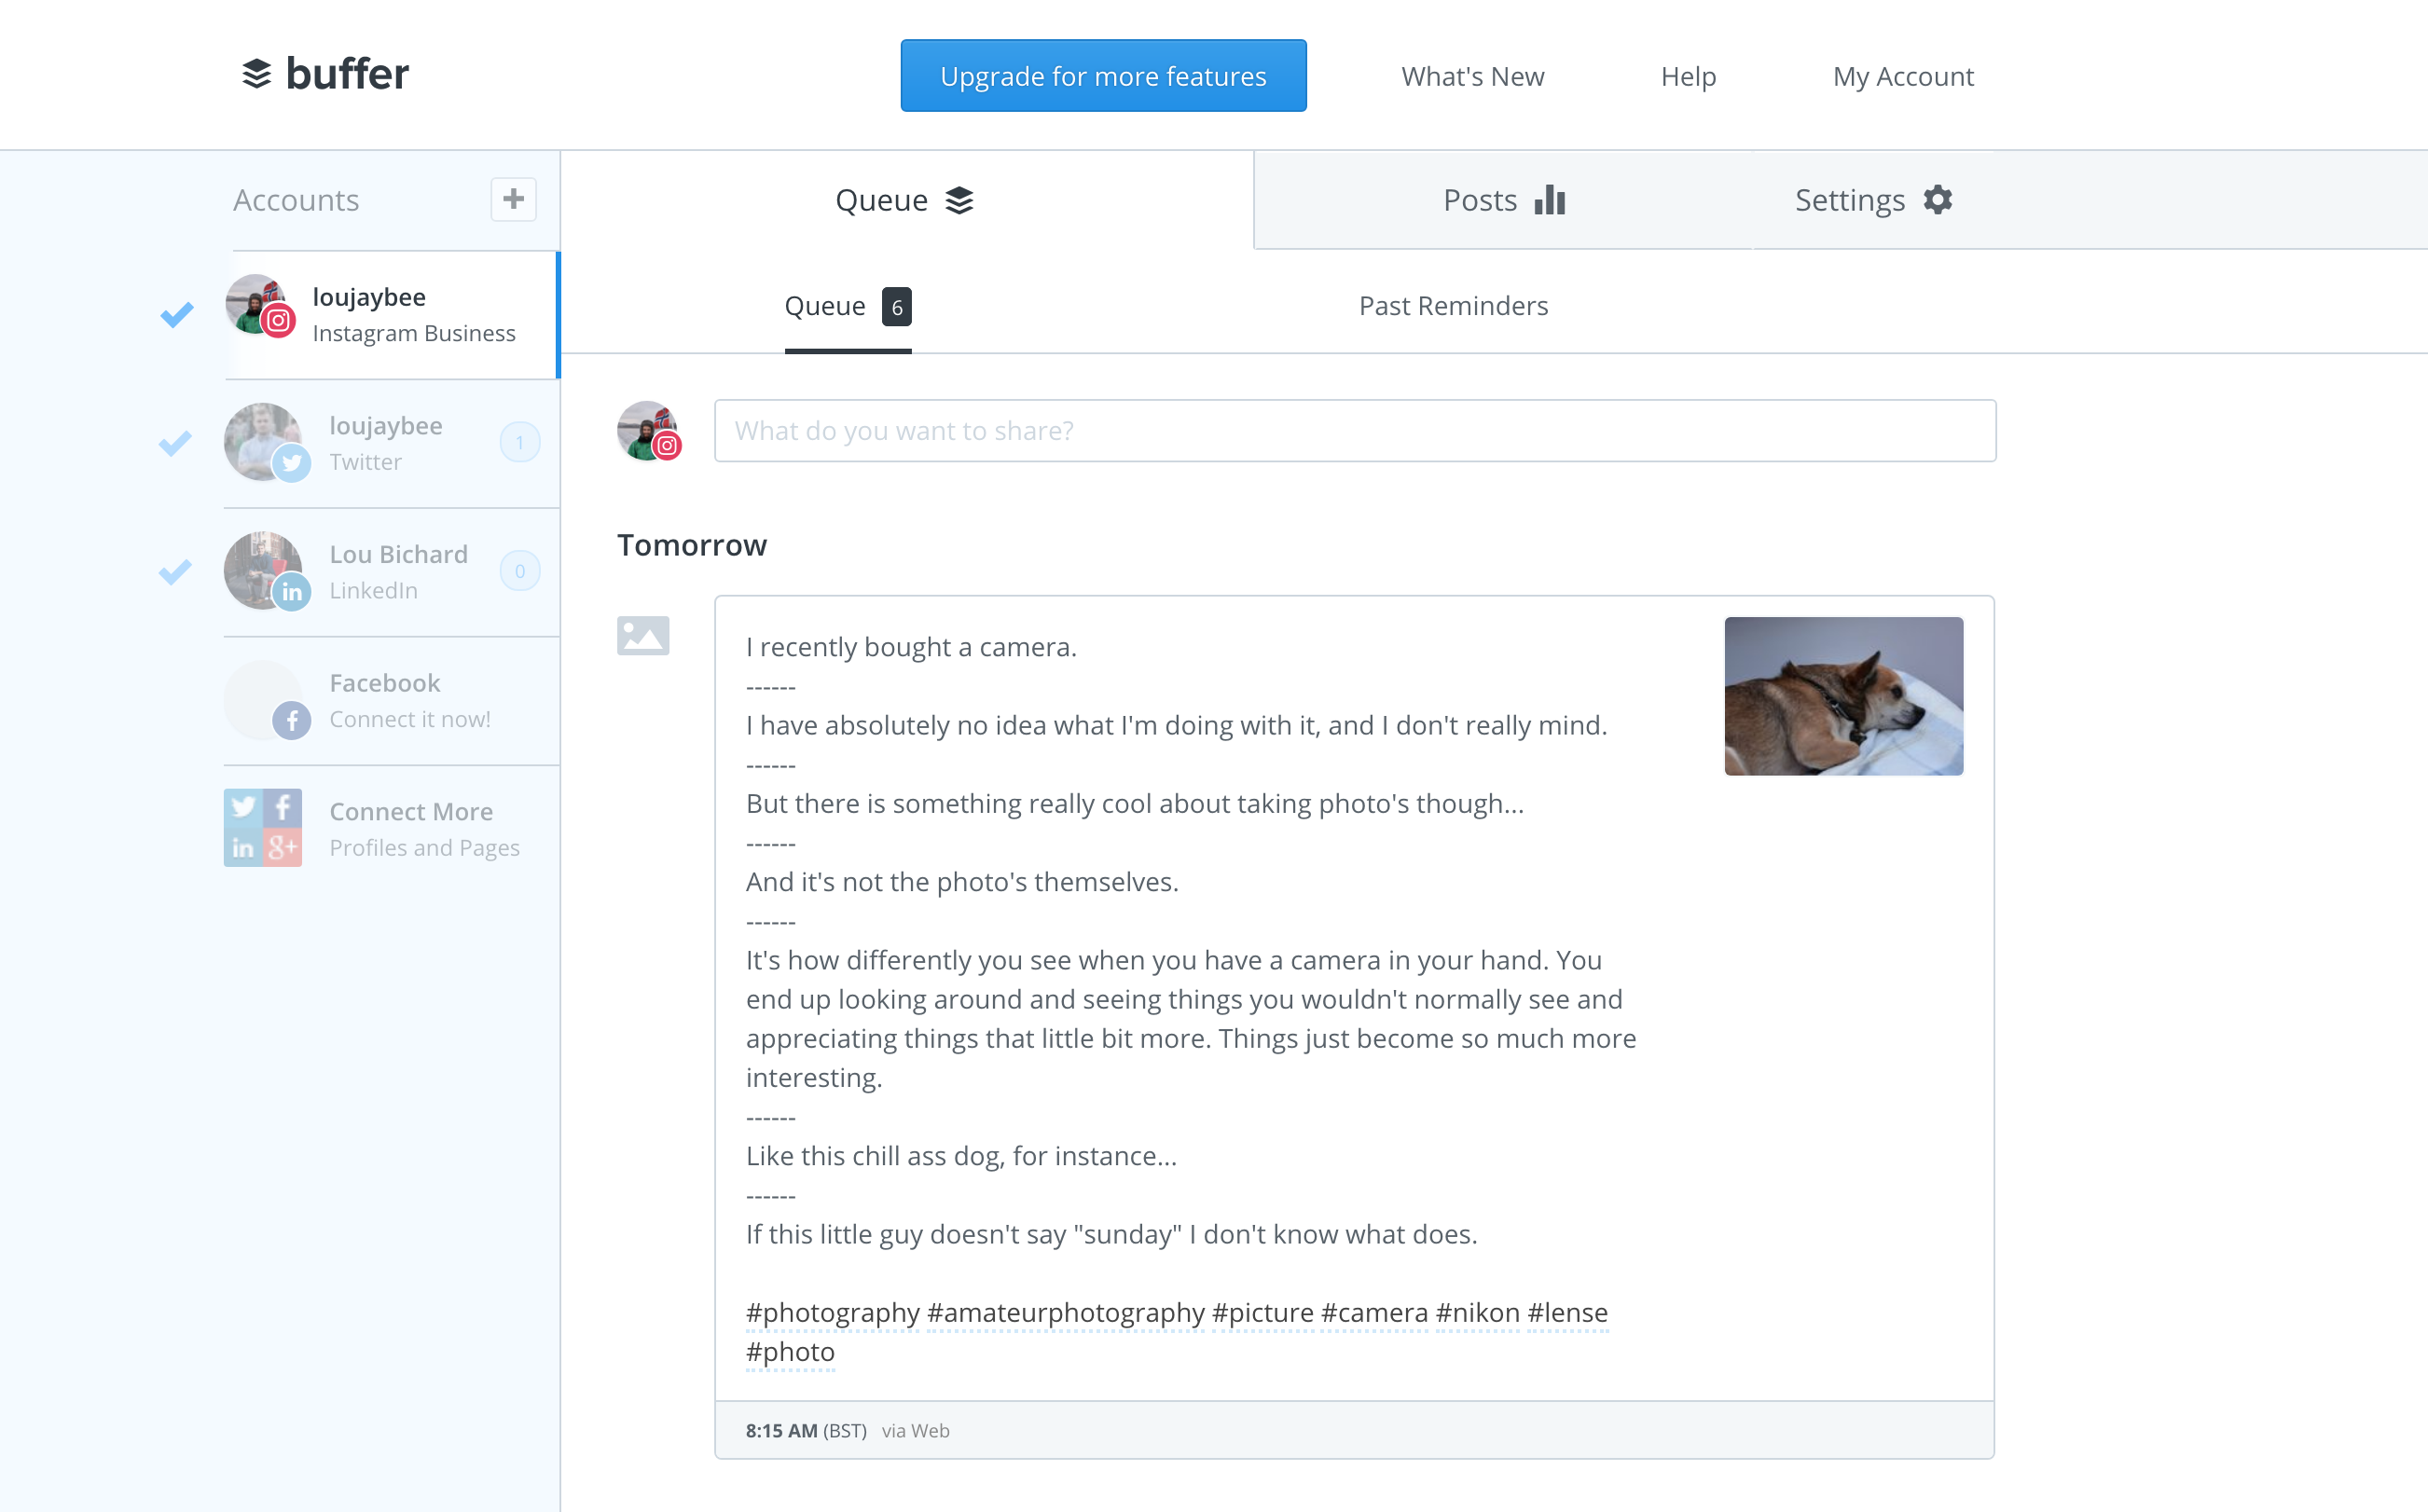Screen dimensions: 2428x1512
Task: Toggle the loujaybee Instagram account checkmark
Action: click(177, 315)
